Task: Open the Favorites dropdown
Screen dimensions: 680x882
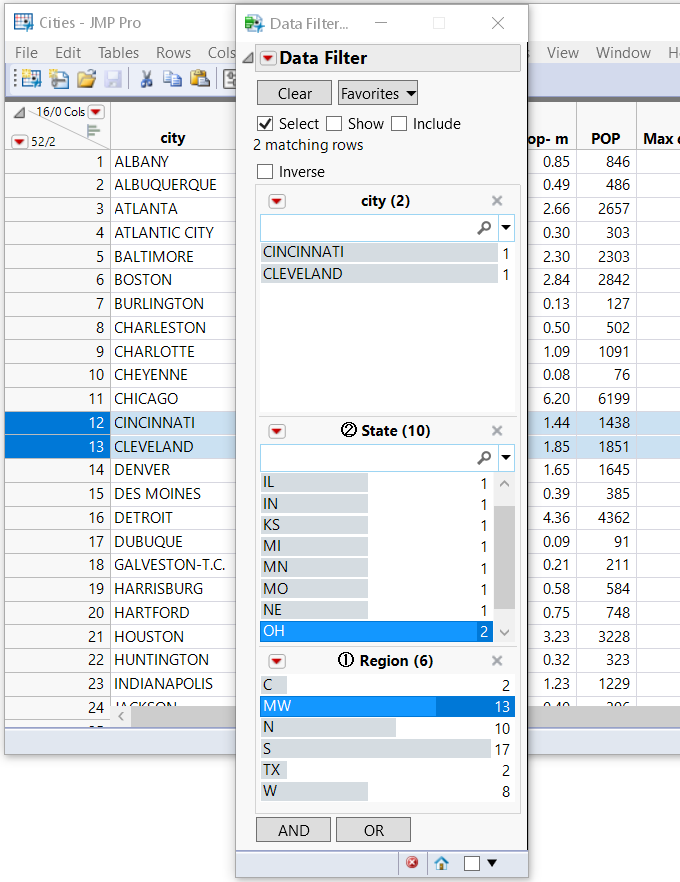Action: (377, 93)
